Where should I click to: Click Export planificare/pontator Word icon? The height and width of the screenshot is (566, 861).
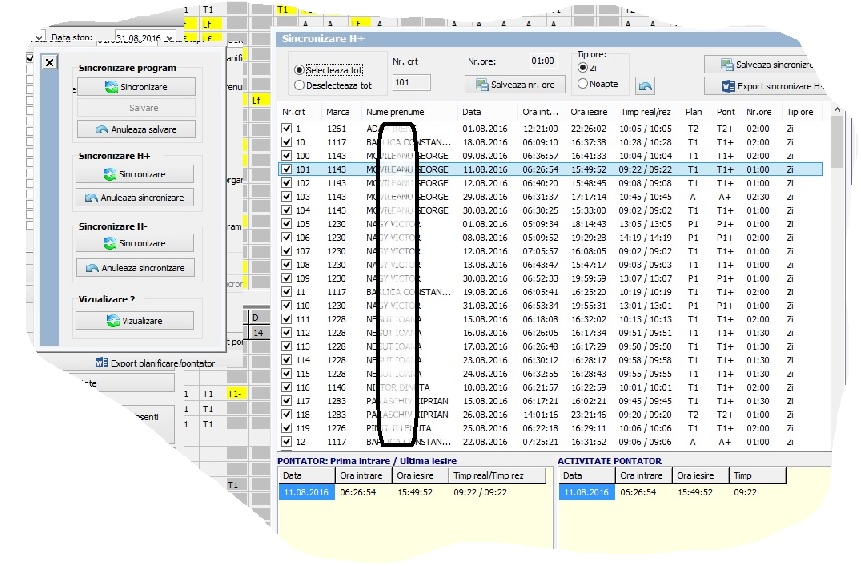pos(102,363)
